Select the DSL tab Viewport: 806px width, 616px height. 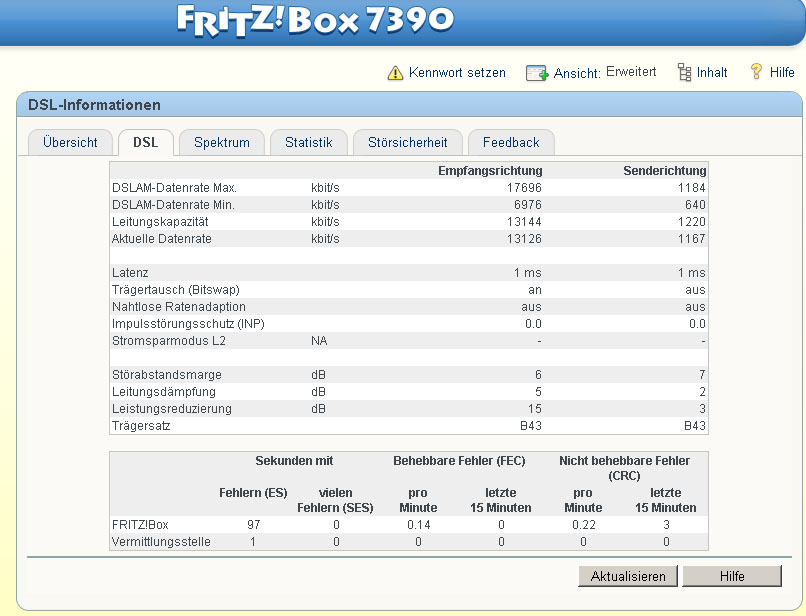click(x=145, y=142)
